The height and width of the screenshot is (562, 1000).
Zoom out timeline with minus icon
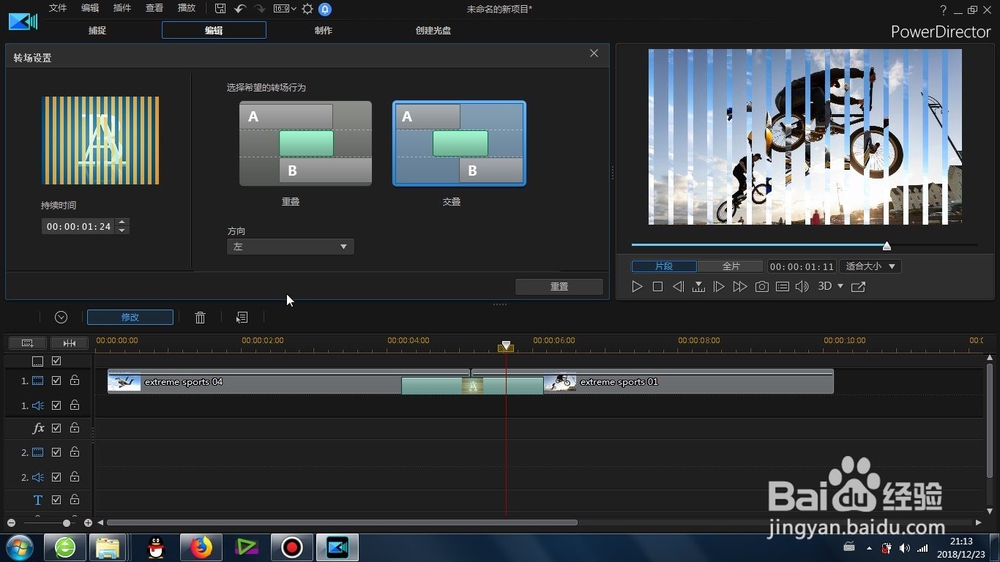11,523
